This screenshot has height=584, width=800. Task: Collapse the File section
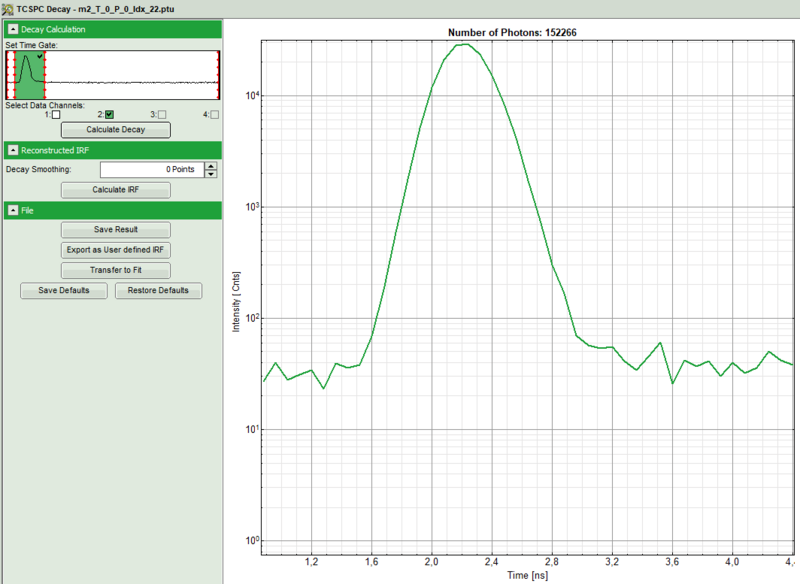[13, 210]
